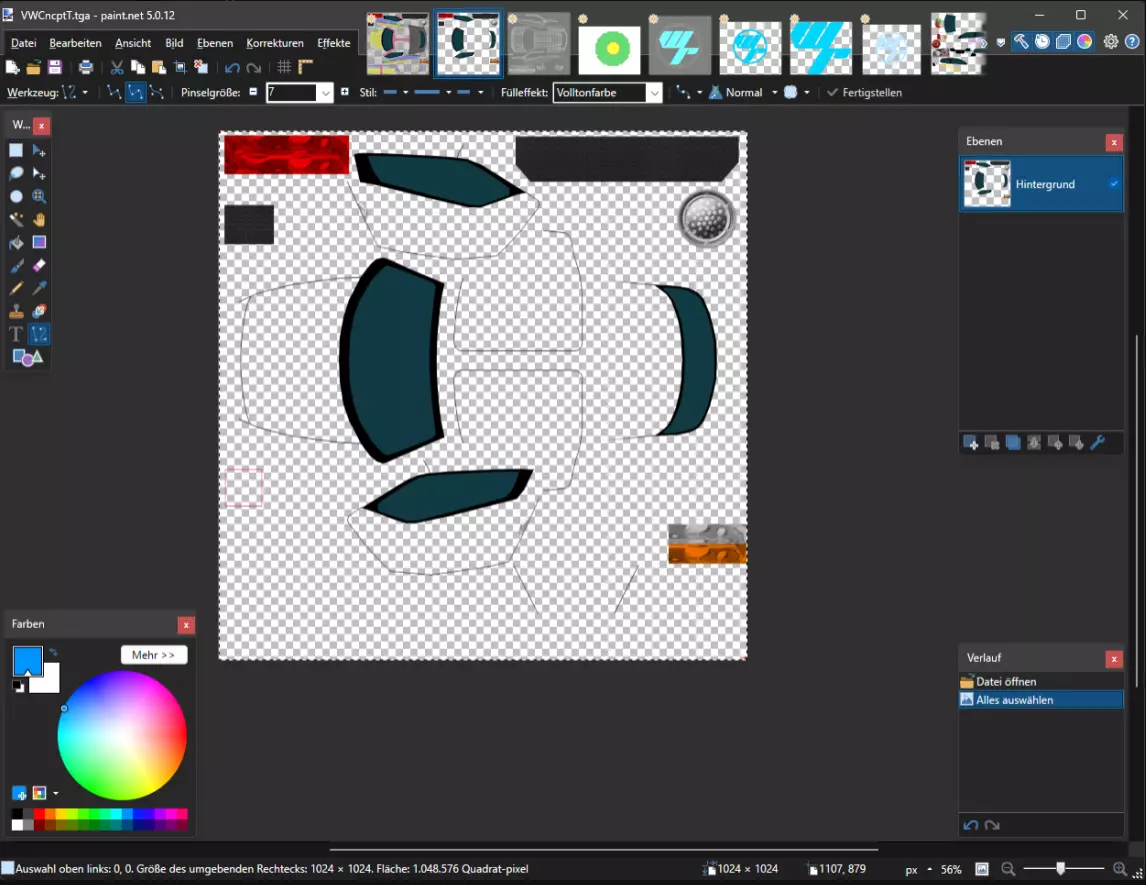Pick the Color Picker eyedropper tool

click(x=39, y=289)
